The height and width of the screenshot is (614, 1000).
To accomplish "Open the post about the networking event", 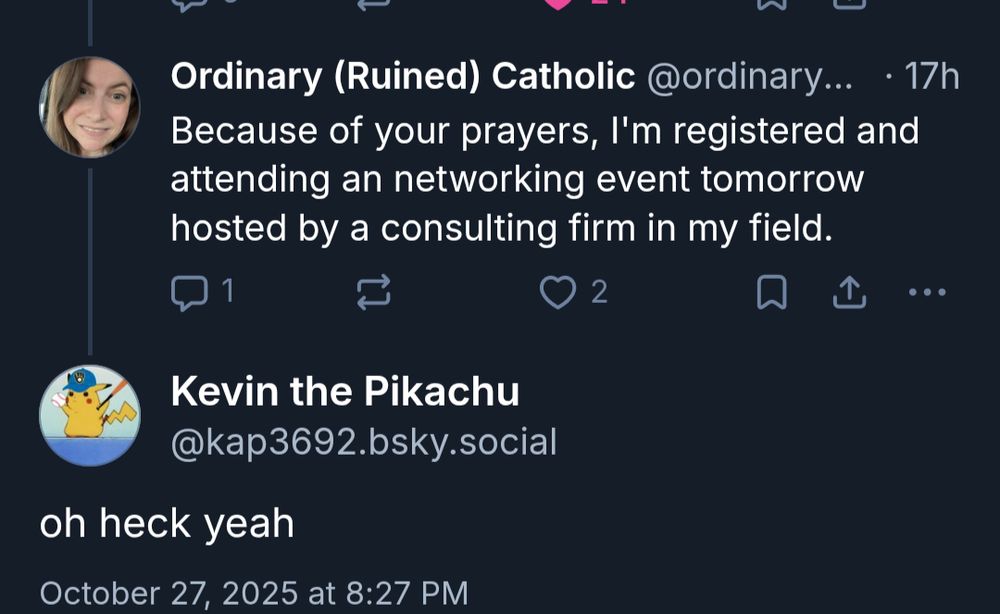I will coord(544,180).
